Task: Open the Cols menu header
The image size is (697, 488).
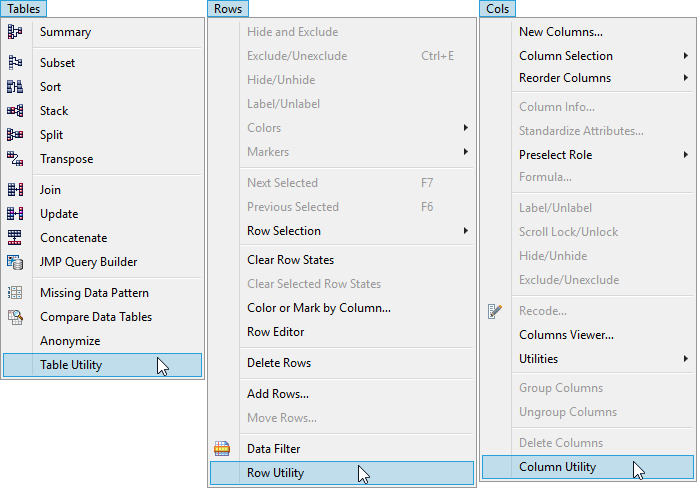Action: [497, 8]
